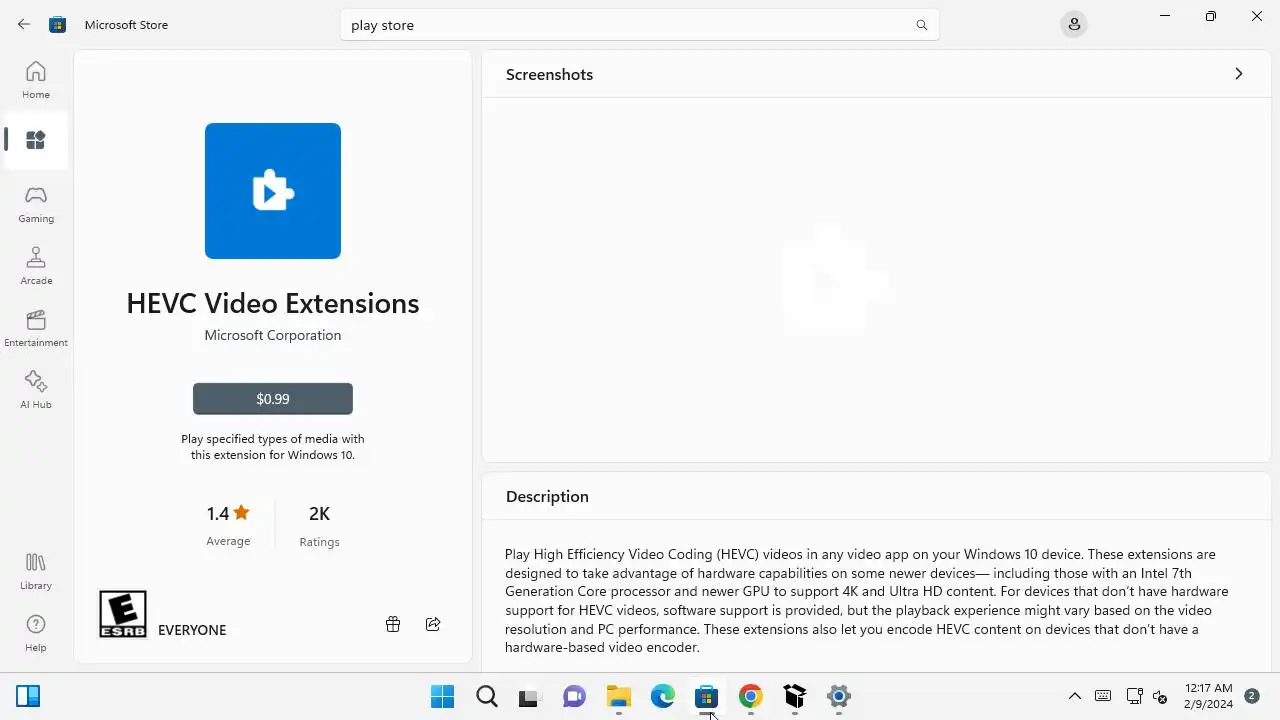Show hidden icons in the system tray

click(x=1075, y=696)
